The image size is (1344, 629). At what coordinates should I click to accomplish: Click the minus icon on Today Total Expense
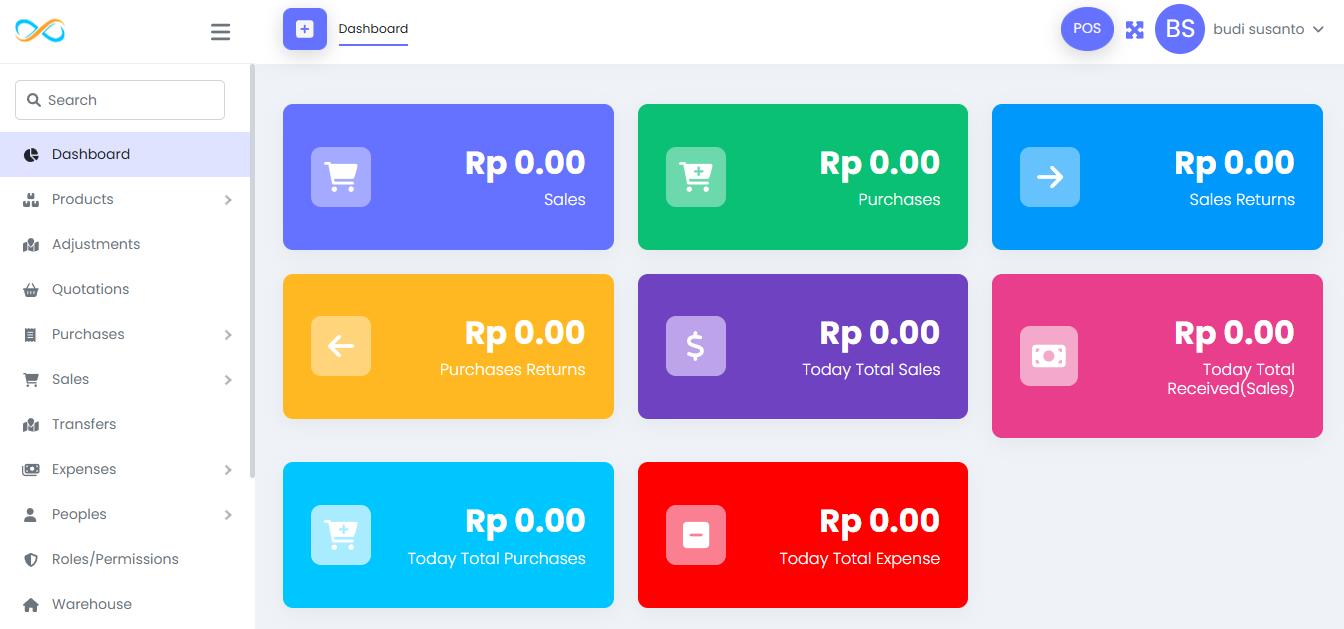[696, 535]
